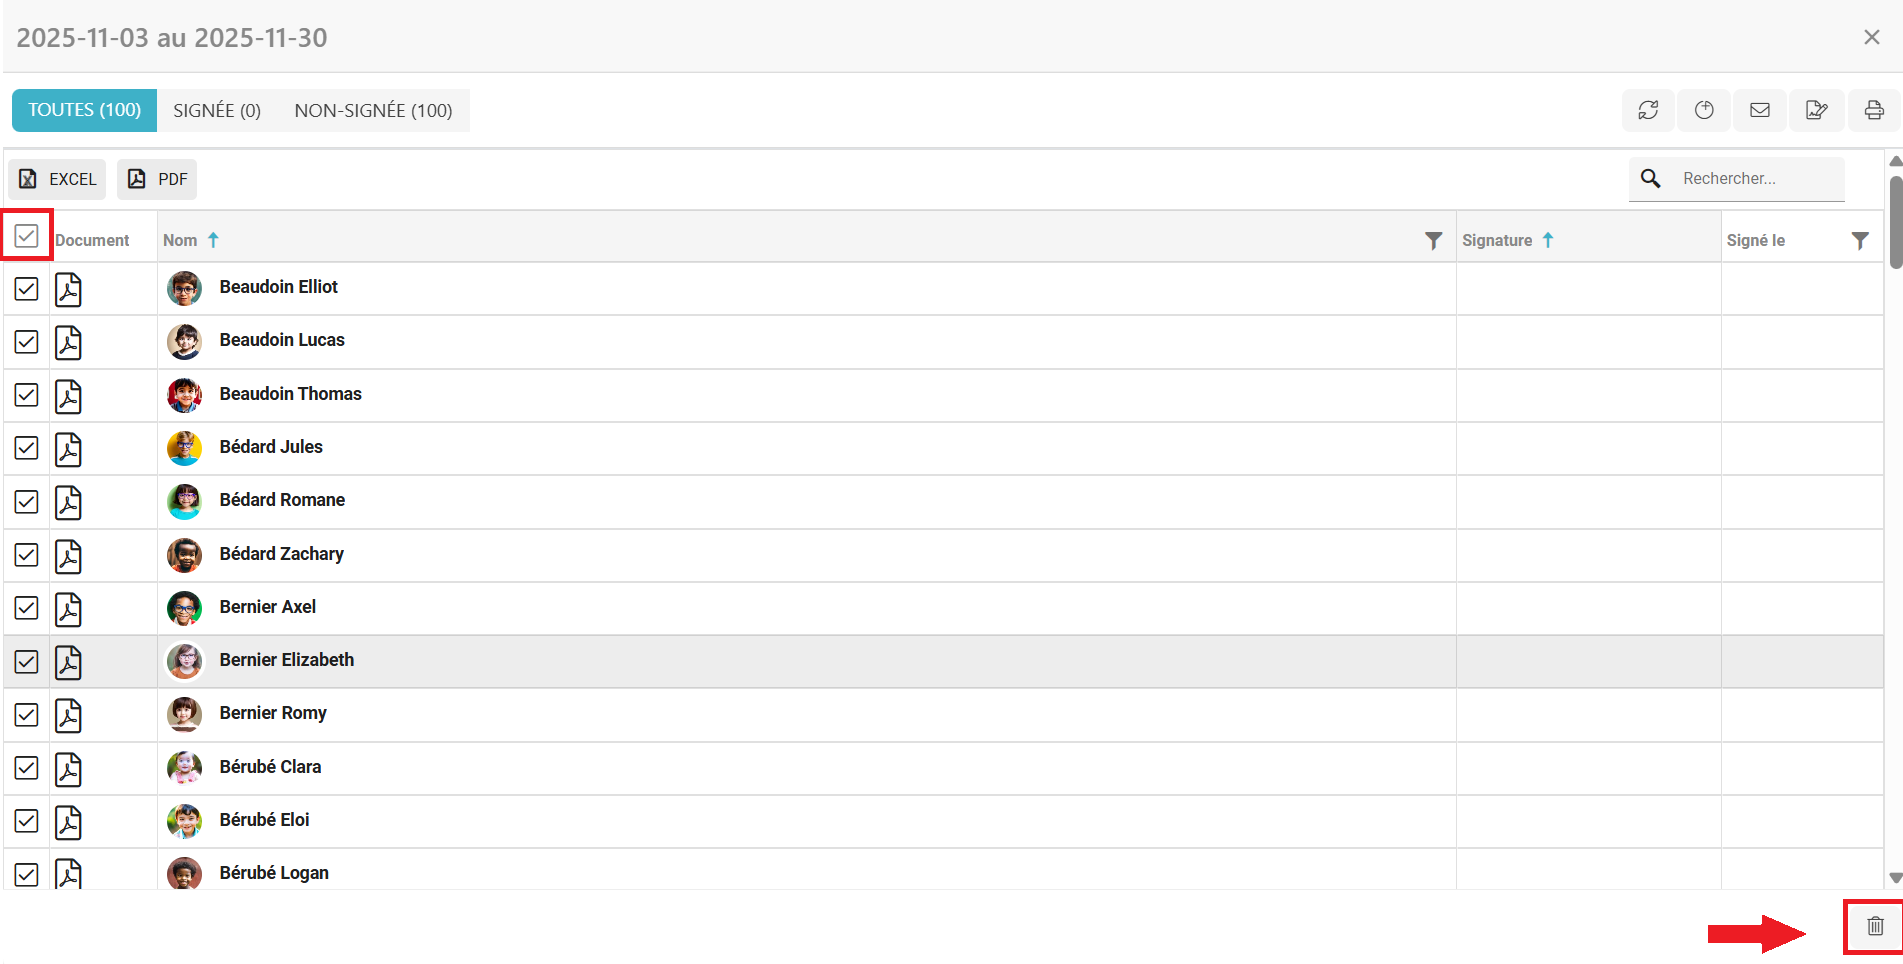
Task: Click the envelope email icon
Action: (1760, 110)
